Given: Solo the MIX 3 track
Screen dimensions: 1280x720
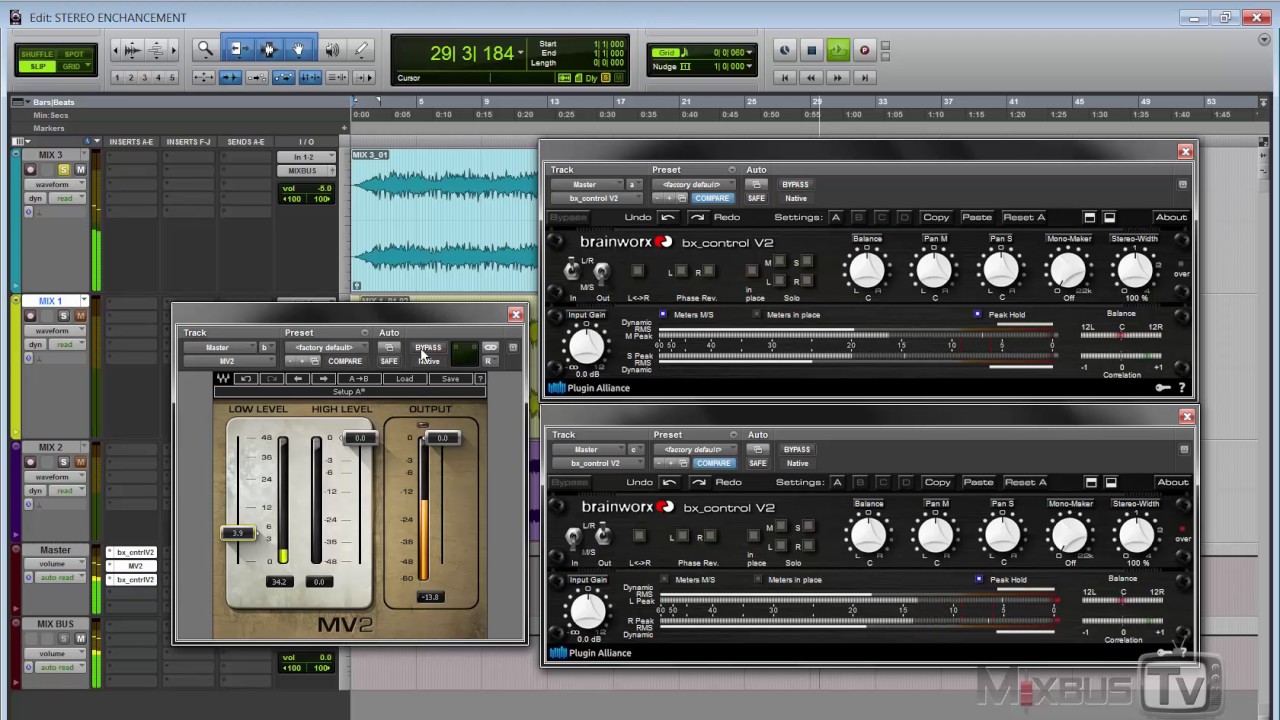Looking at the screenshot, I should (x=64, y=170).
